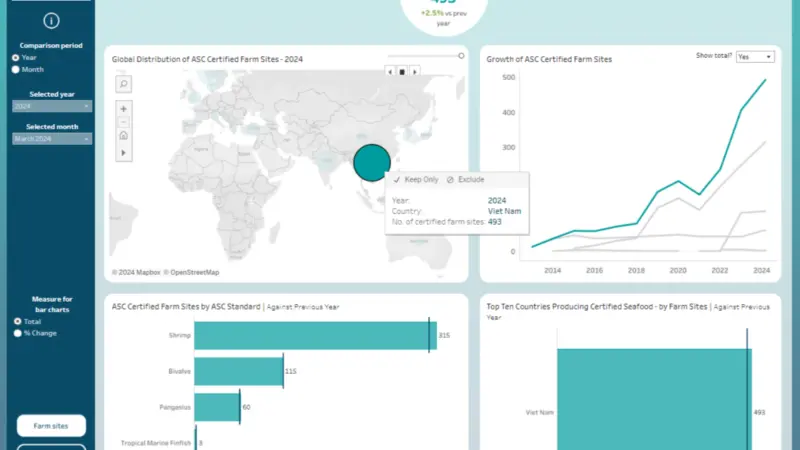Click the Pangasius bar in standards chart

click(217, 407)
